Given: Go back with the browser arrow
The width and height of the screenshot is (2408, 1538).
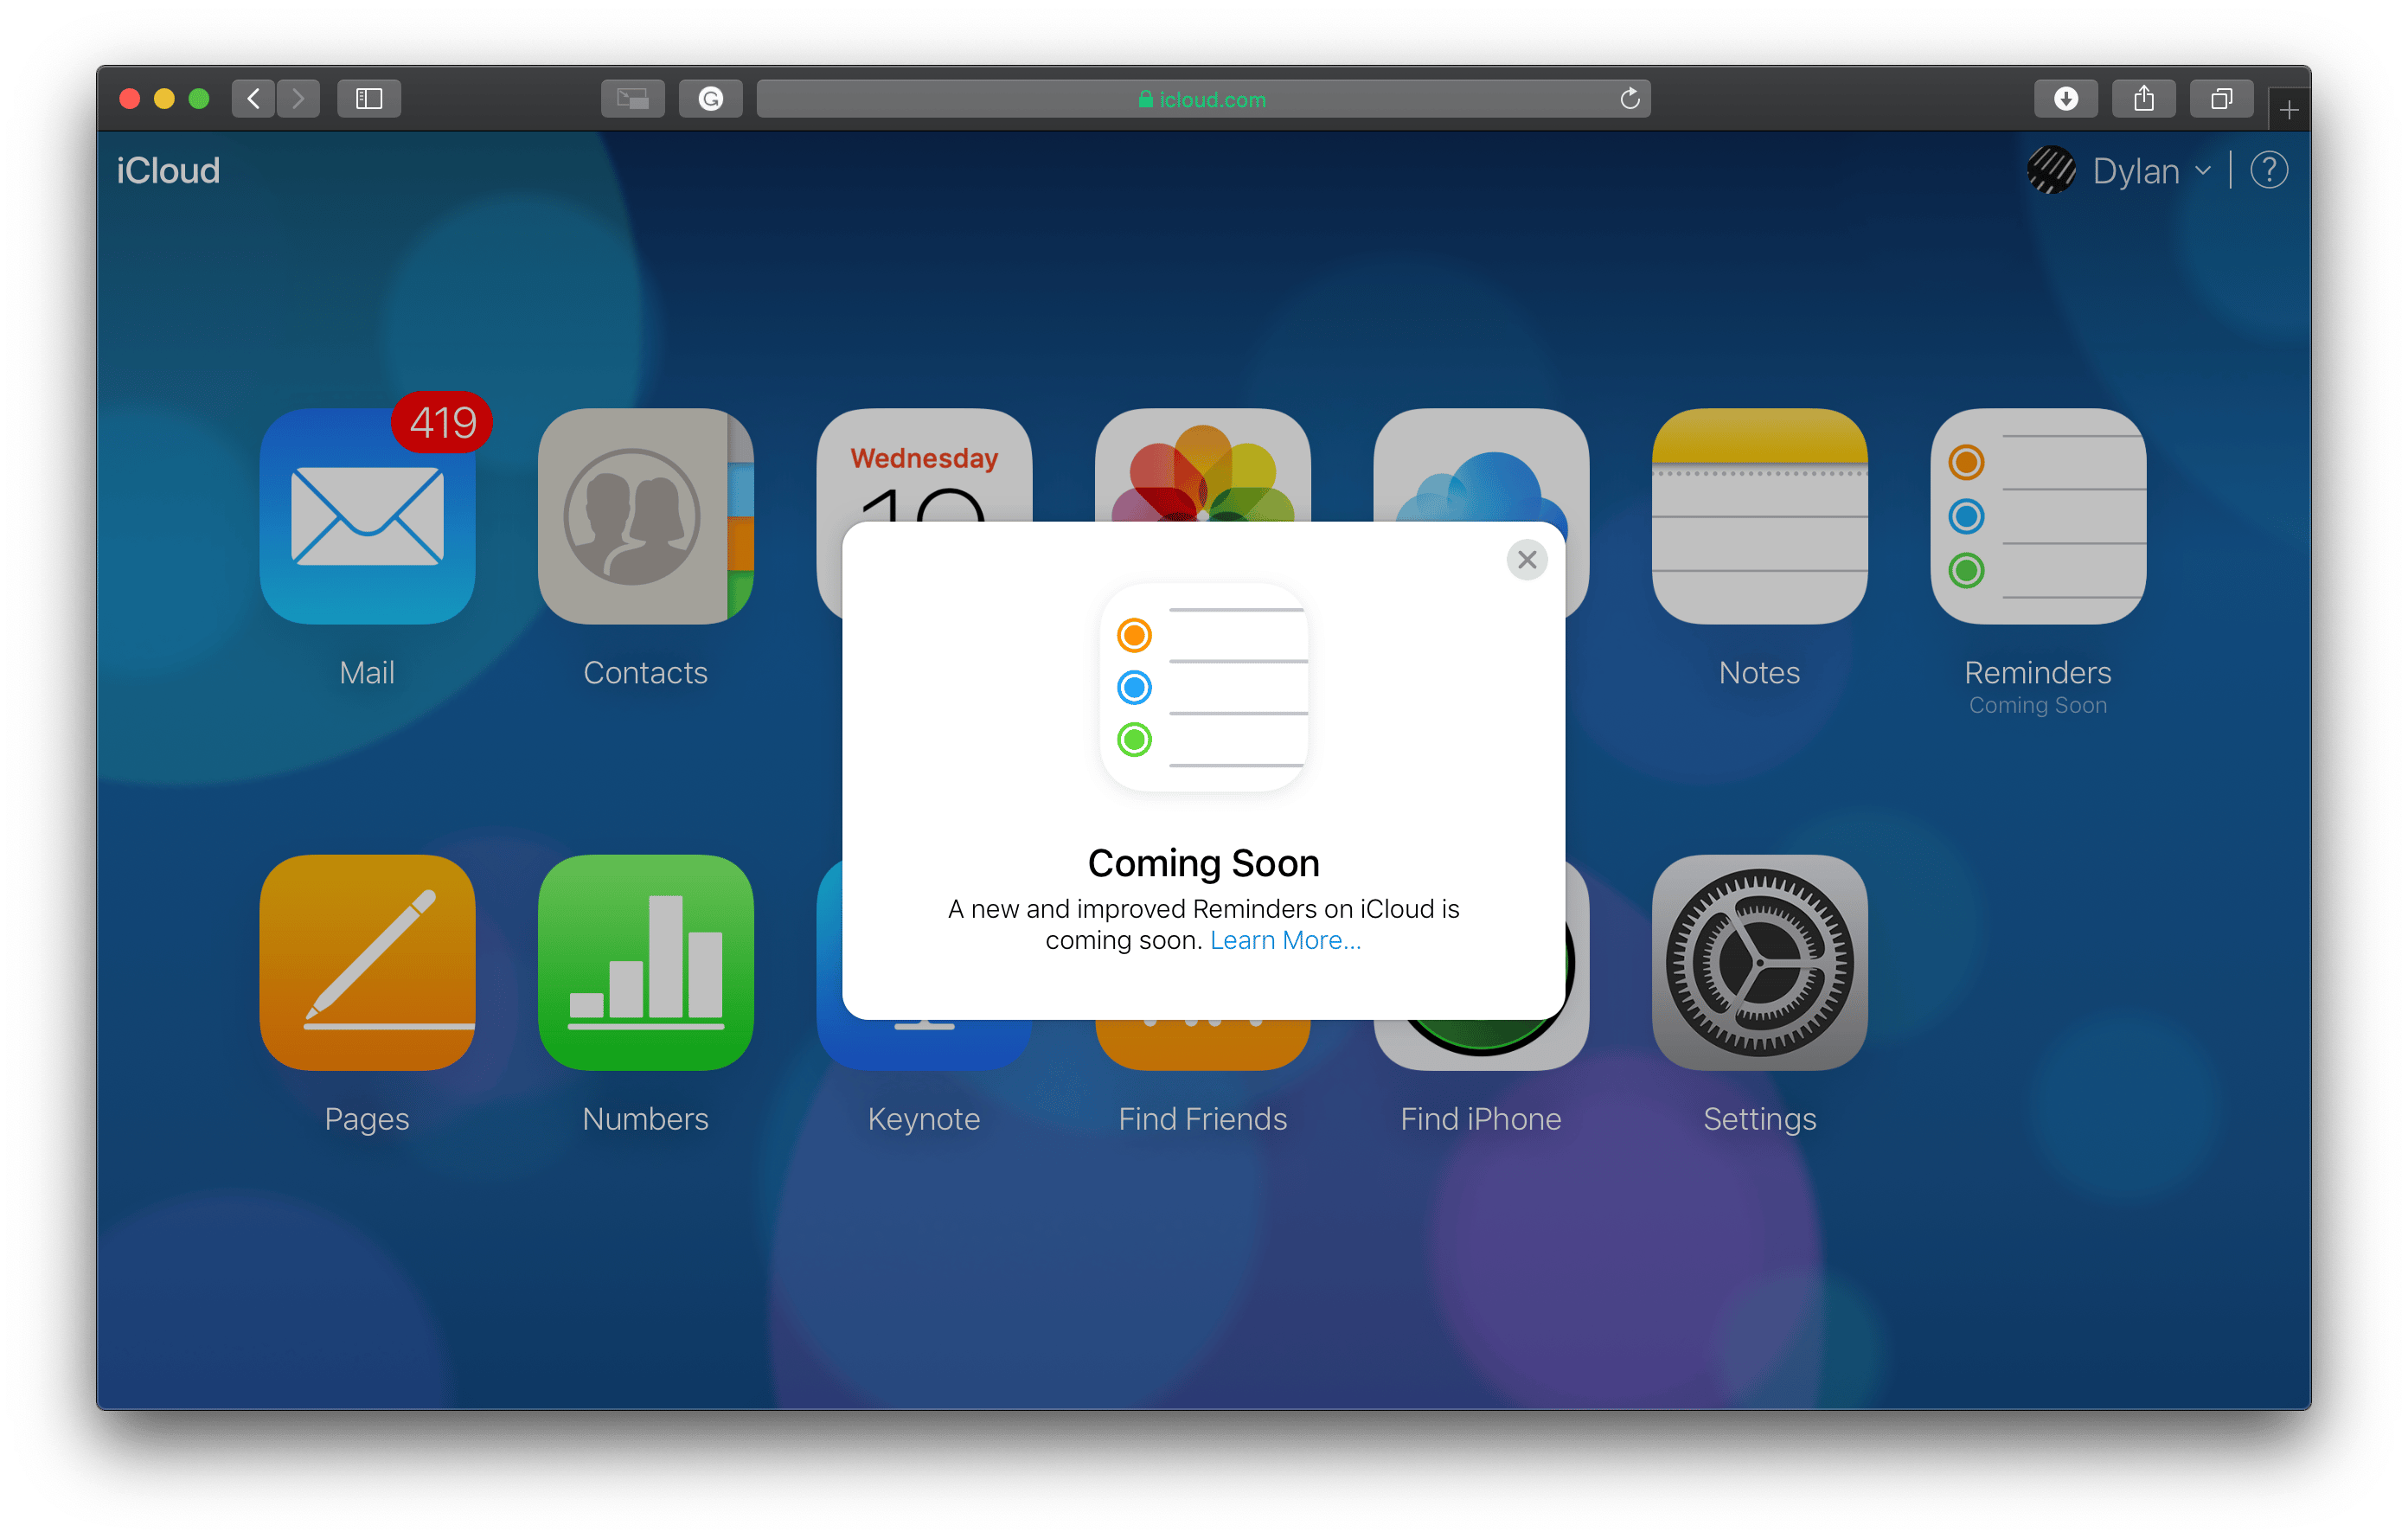Looking at the screenshot, I should pos(253,98).
